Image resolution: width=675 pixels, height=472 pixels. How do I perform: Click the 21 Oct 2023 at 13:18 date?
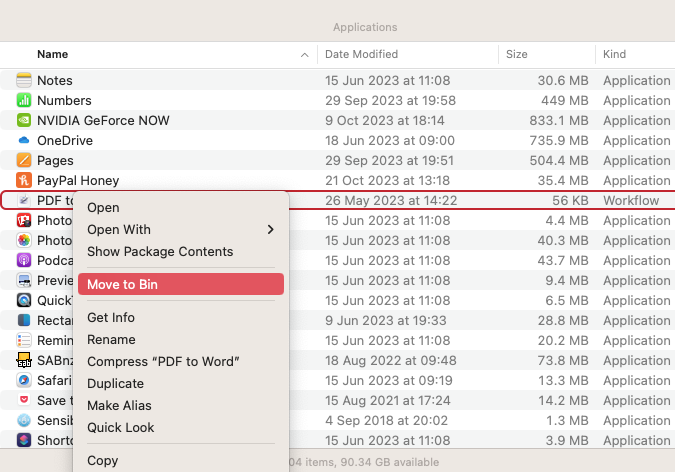pyautogui.click(x=387, y=180)
